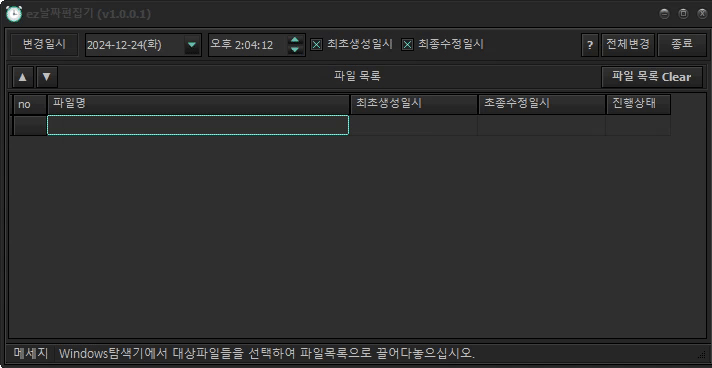The height and width of the screenshot is (368, 712).
Task: Select the empty 파일명 cell in first row
Action: coord(198,125)
